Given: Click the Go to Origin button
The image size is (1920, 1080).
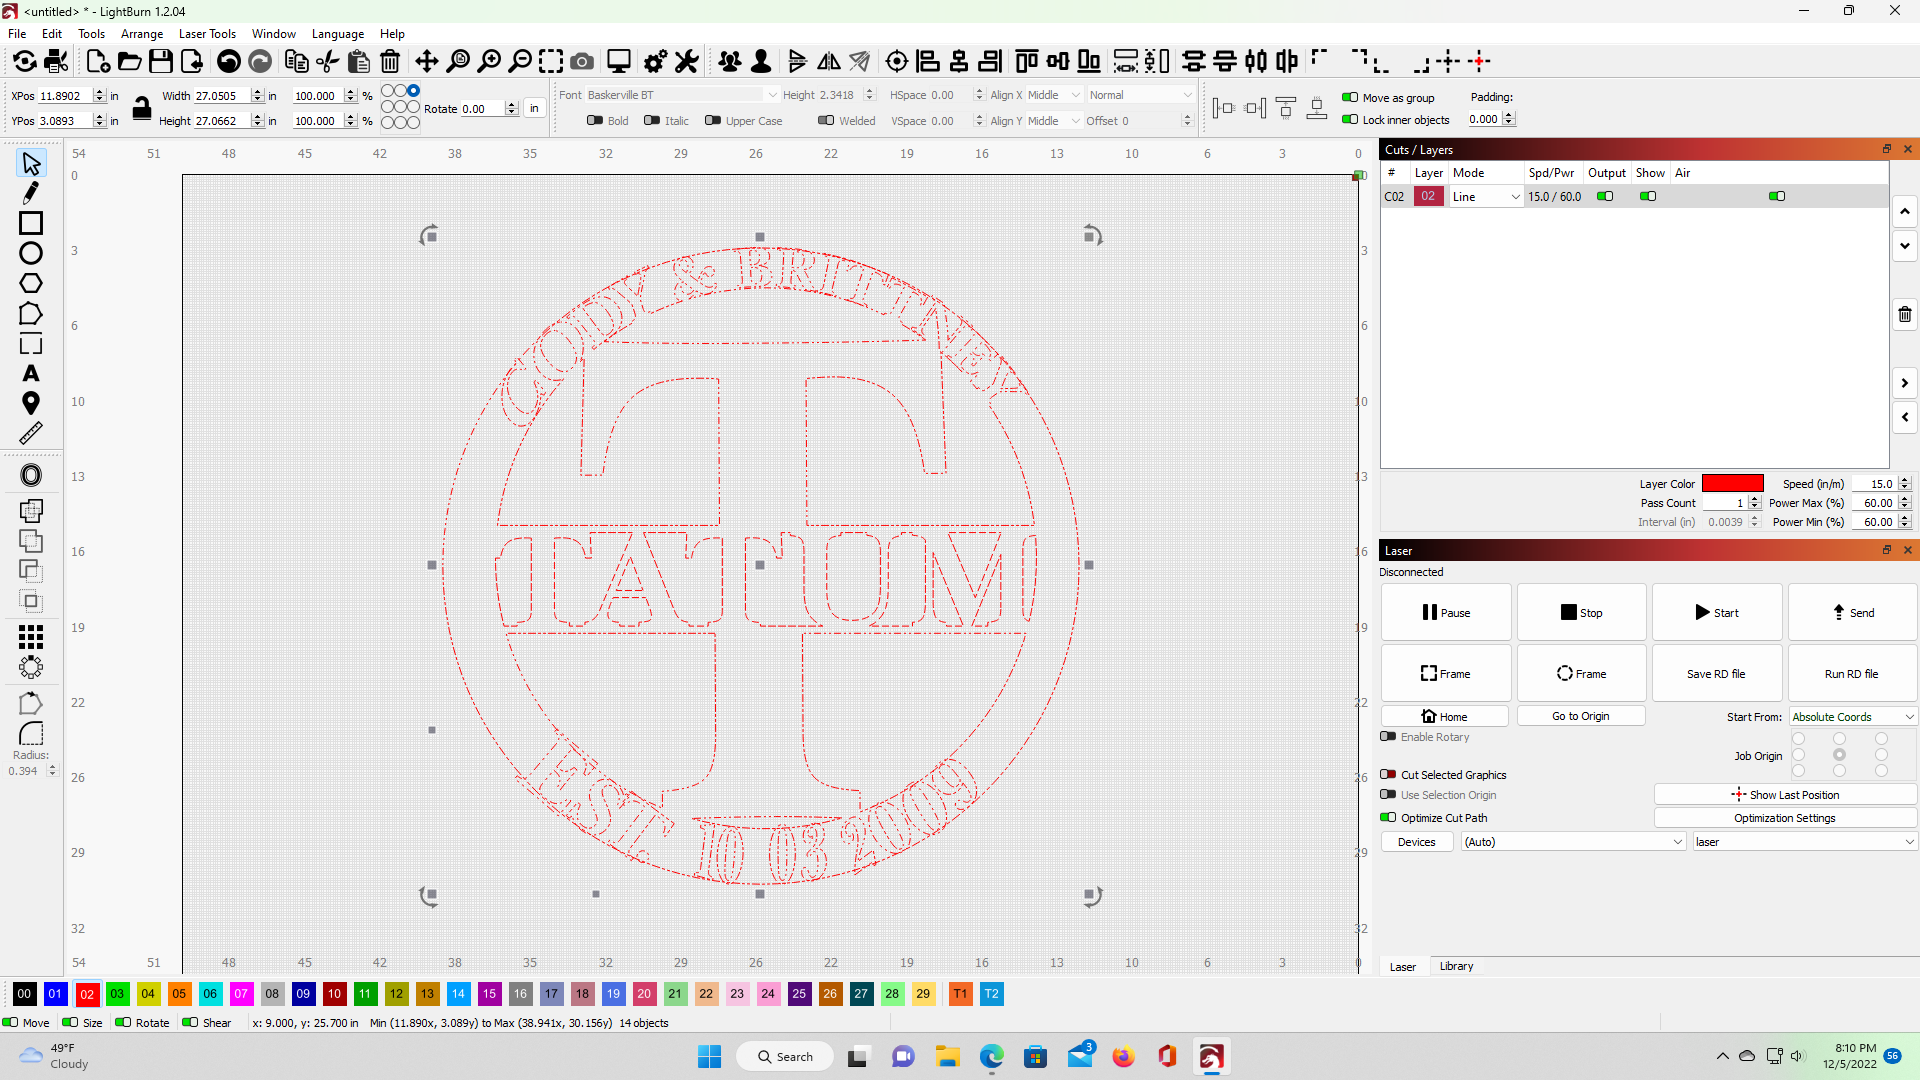Looking at the screenshot, I should 1580,716.
